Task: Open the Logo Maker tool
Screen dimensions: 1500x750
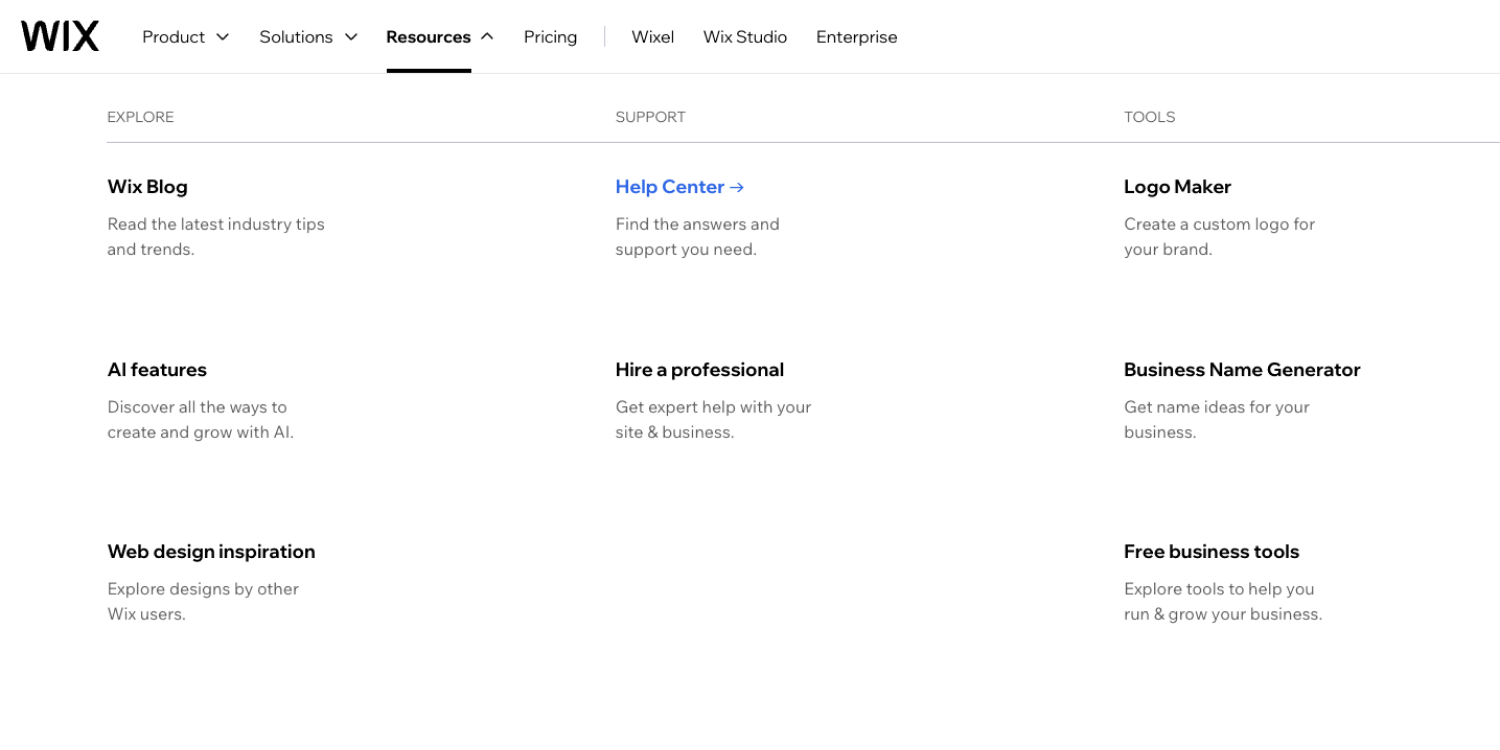Action: 1177,187
